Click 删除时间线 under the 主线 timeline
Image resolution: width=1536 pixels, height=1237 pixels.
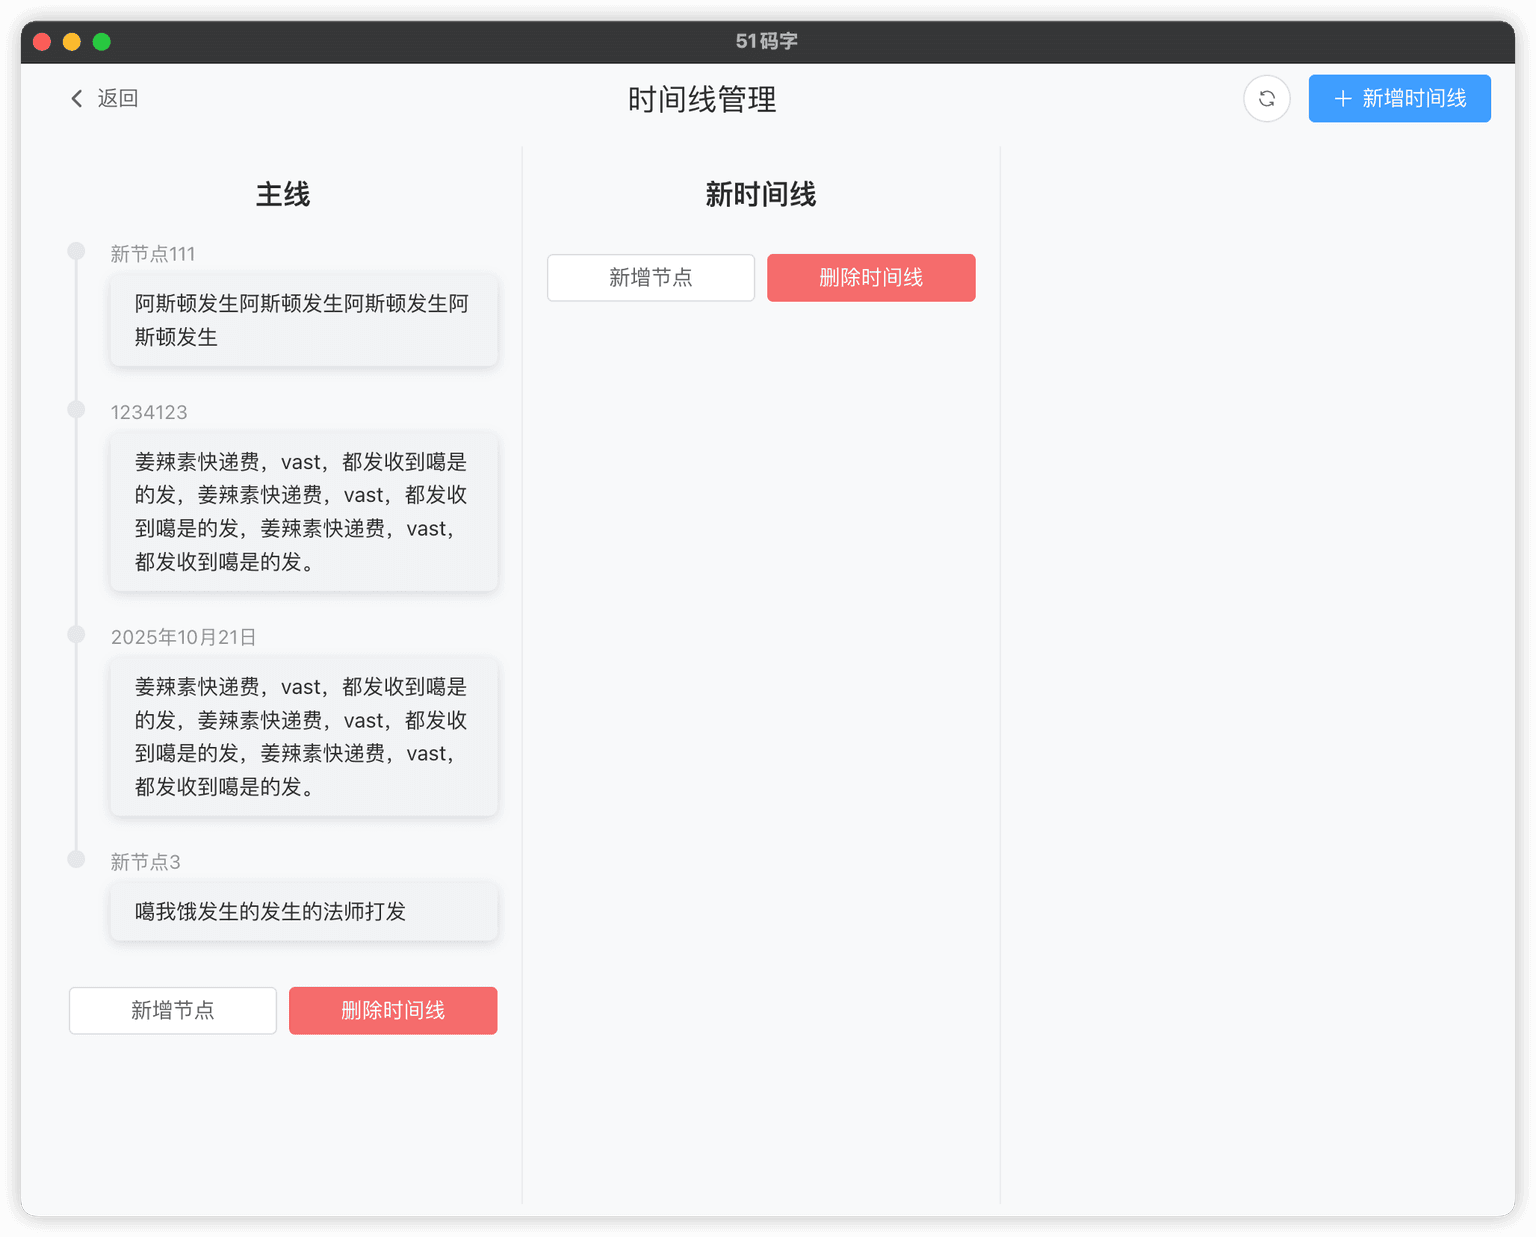click(392, 1010)
